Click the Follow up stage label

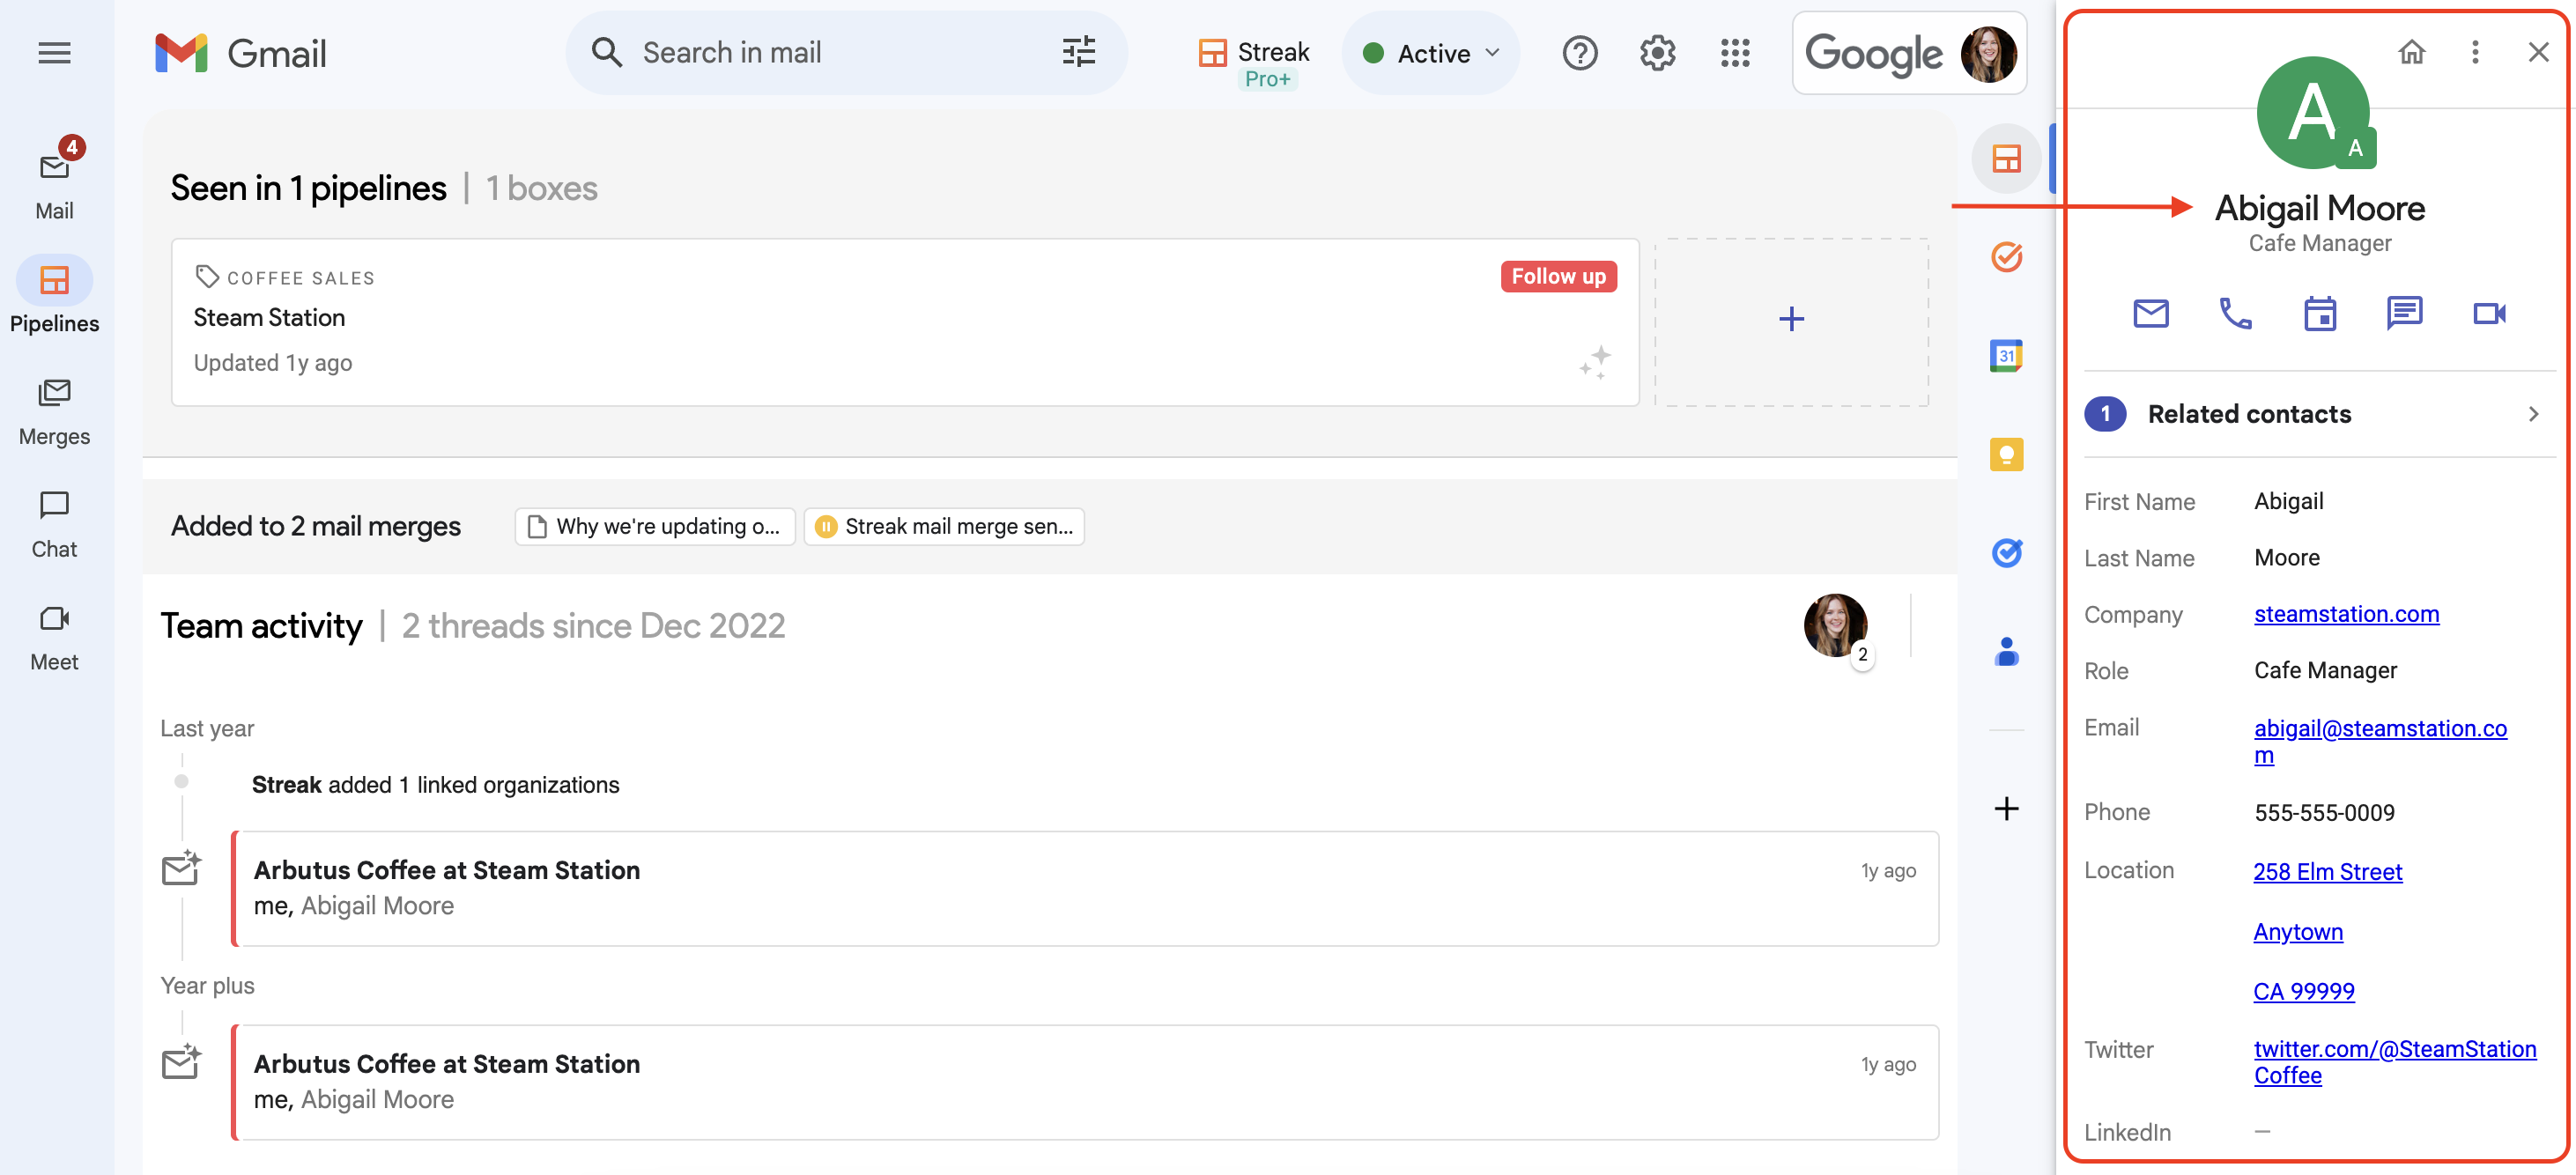[1557, 276]
